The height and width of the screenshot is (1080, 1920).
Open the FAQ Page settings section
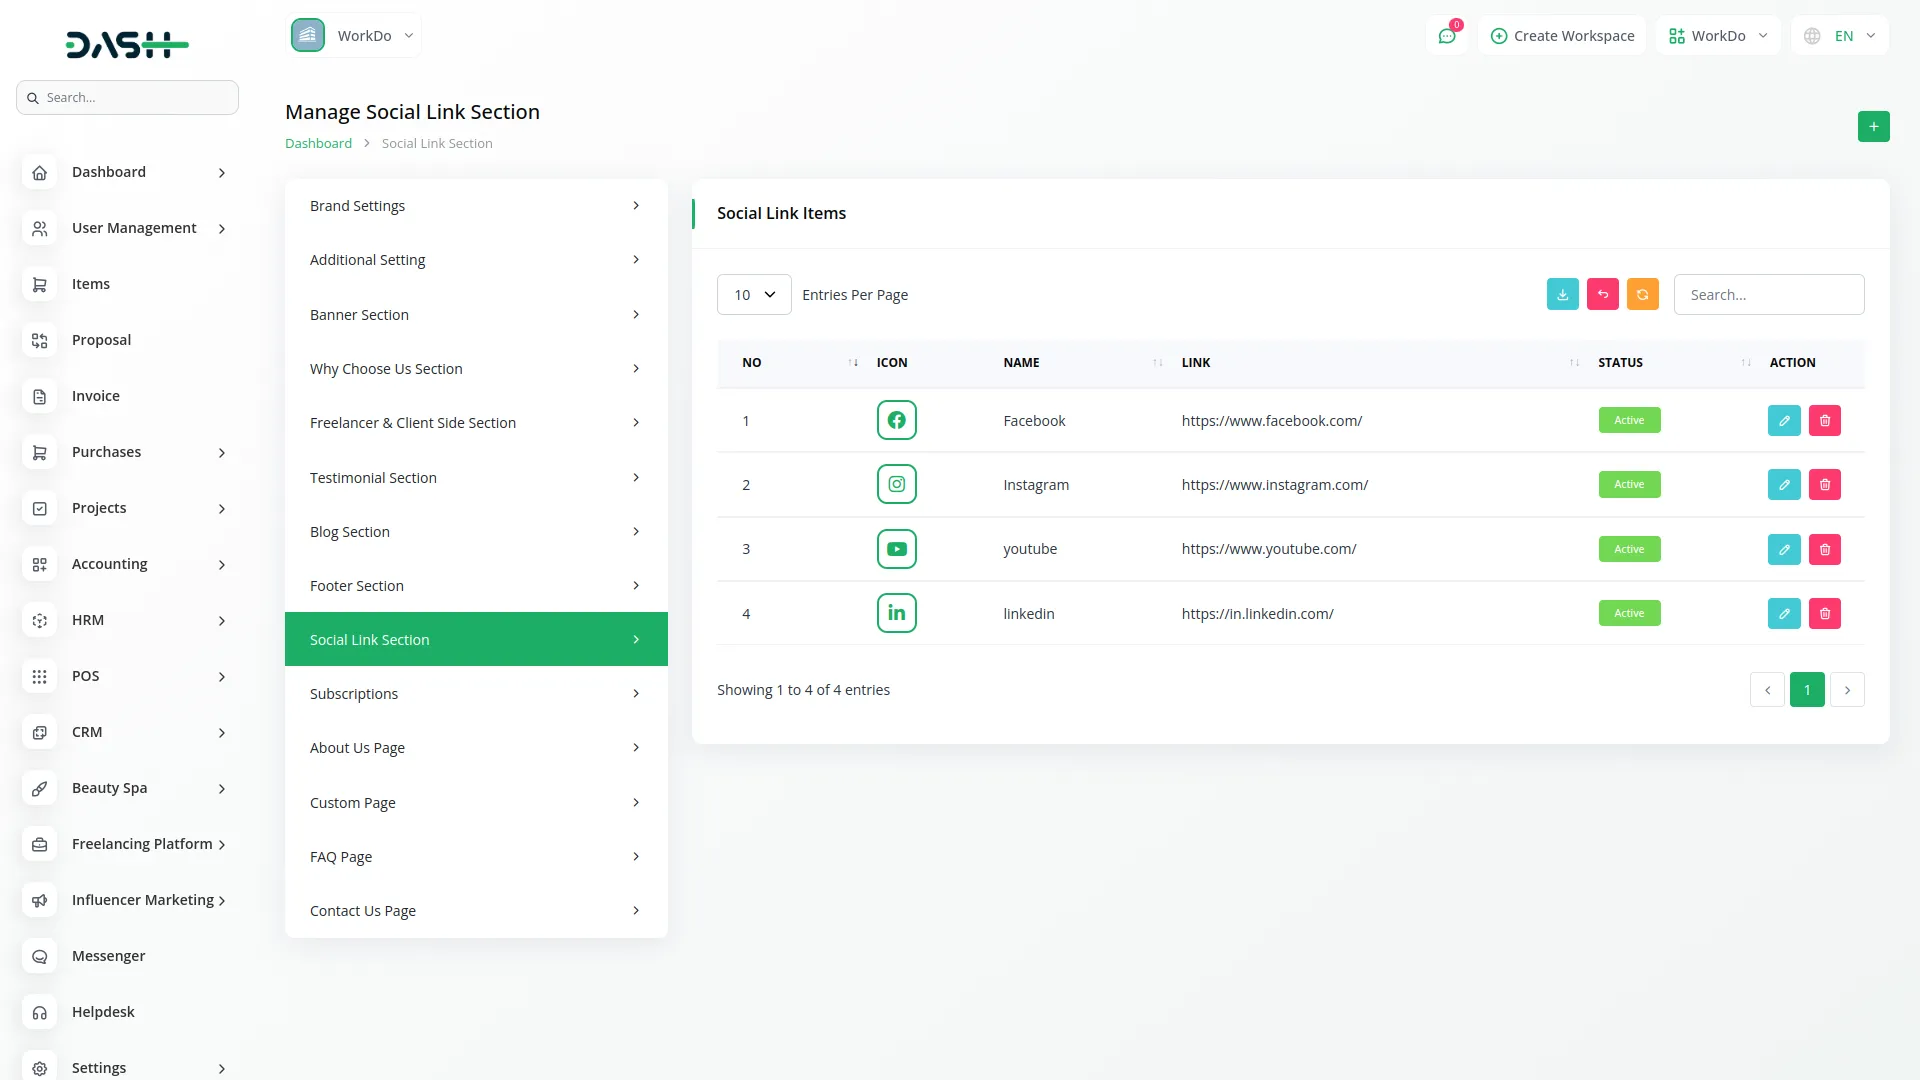[x=475, y=856]
